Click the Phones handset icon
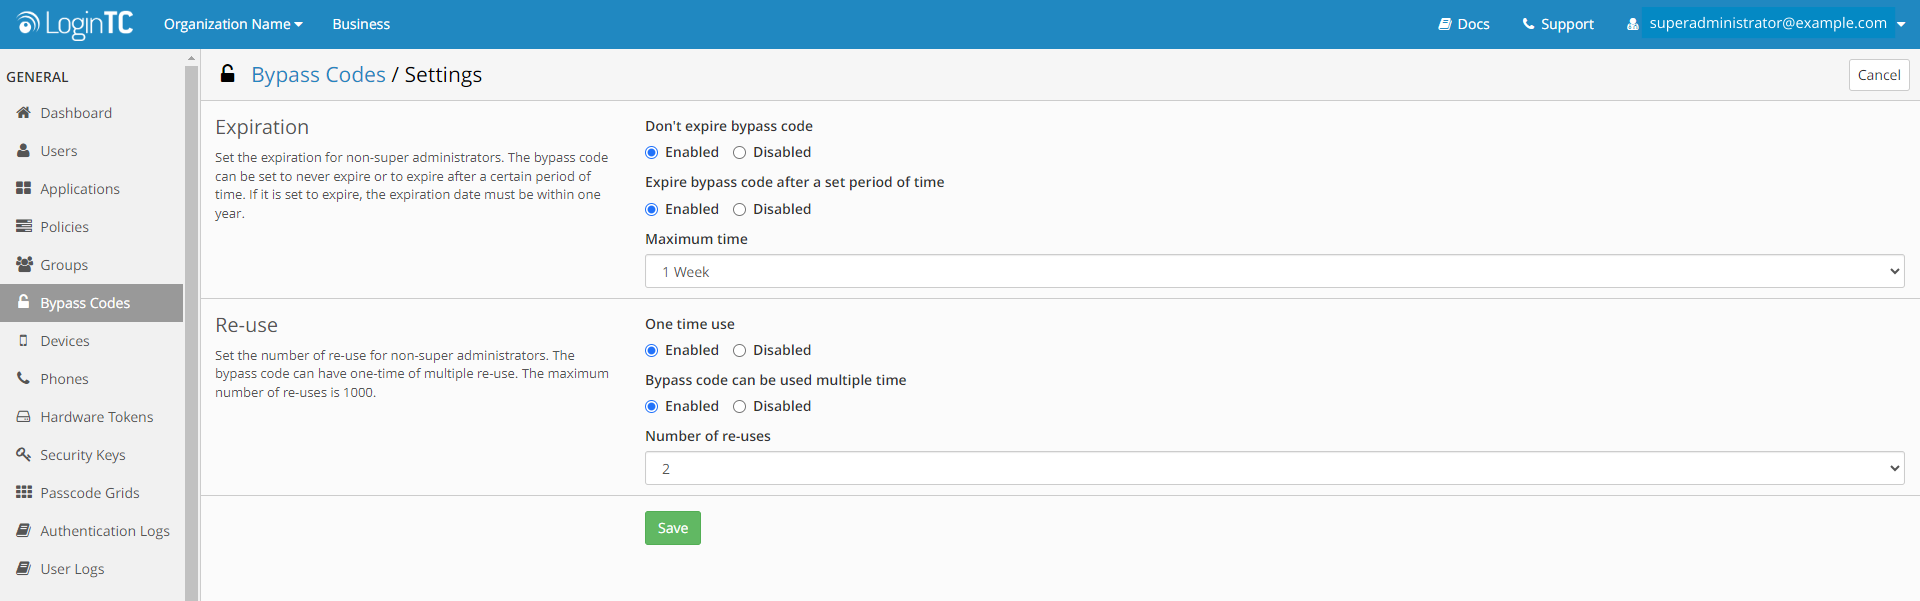 23,379
